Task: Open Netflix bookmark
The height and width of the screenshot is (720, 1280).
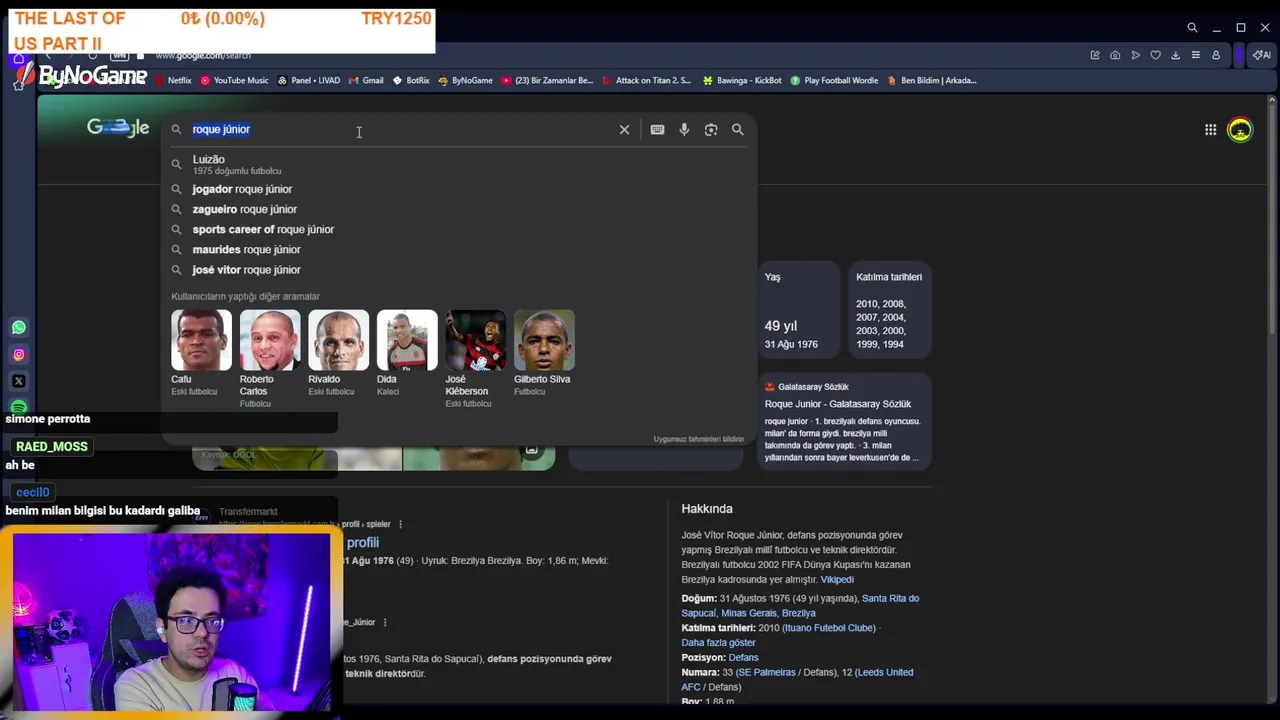Action: (x=173, y=80)
